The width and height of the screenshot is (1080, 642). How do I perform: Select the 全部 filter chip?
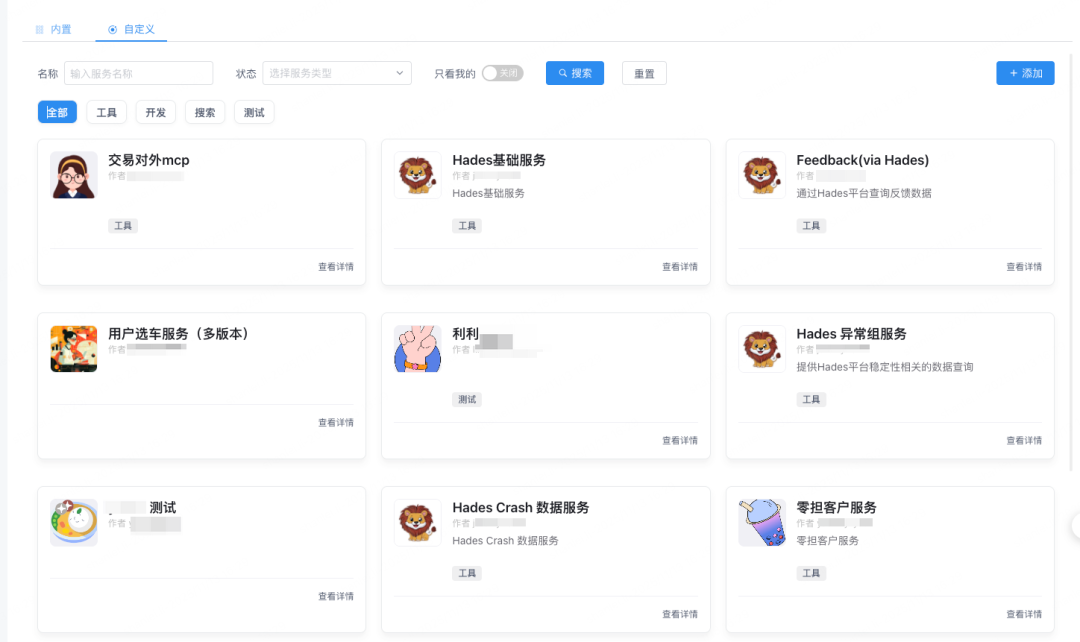click(x=56, y=112)
